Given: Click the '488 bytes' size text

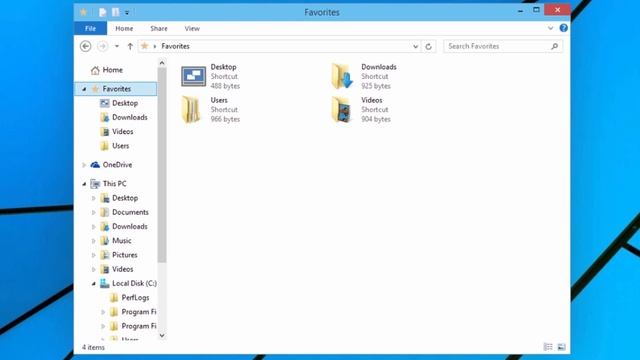Looking at the screenshot, I should (225, 86).
